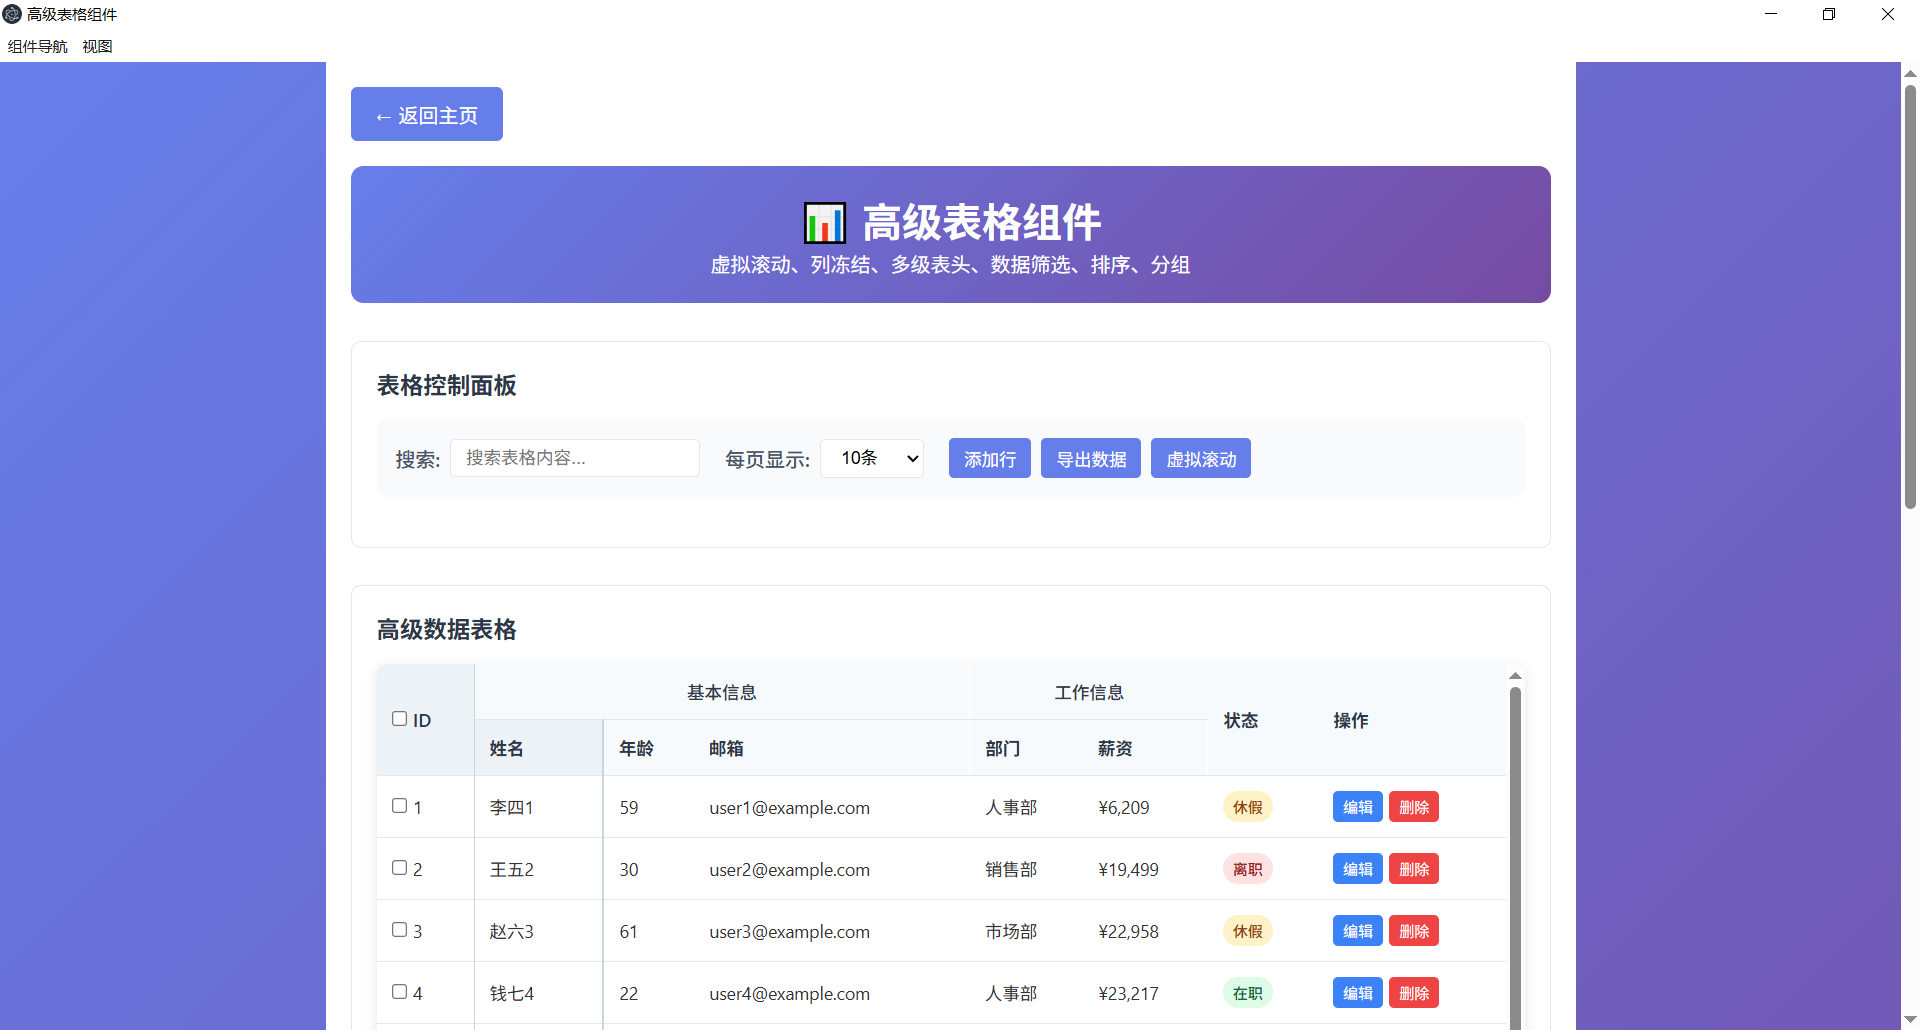This screenshot has width=1920, height=1030.
Task: Open the 视图 menu
Action: click(96, 46)
